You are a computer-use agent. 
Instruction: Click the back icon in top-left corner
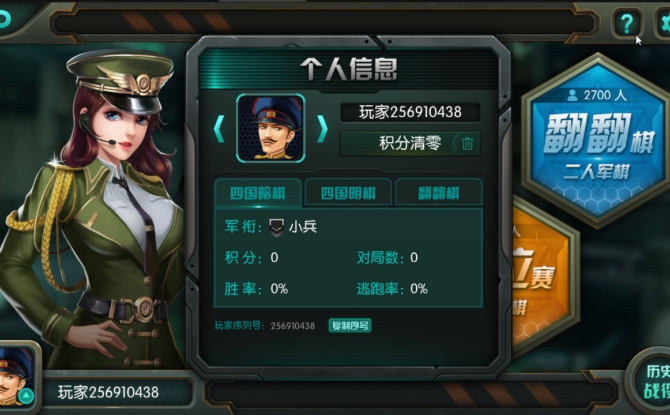pos(4,20)
